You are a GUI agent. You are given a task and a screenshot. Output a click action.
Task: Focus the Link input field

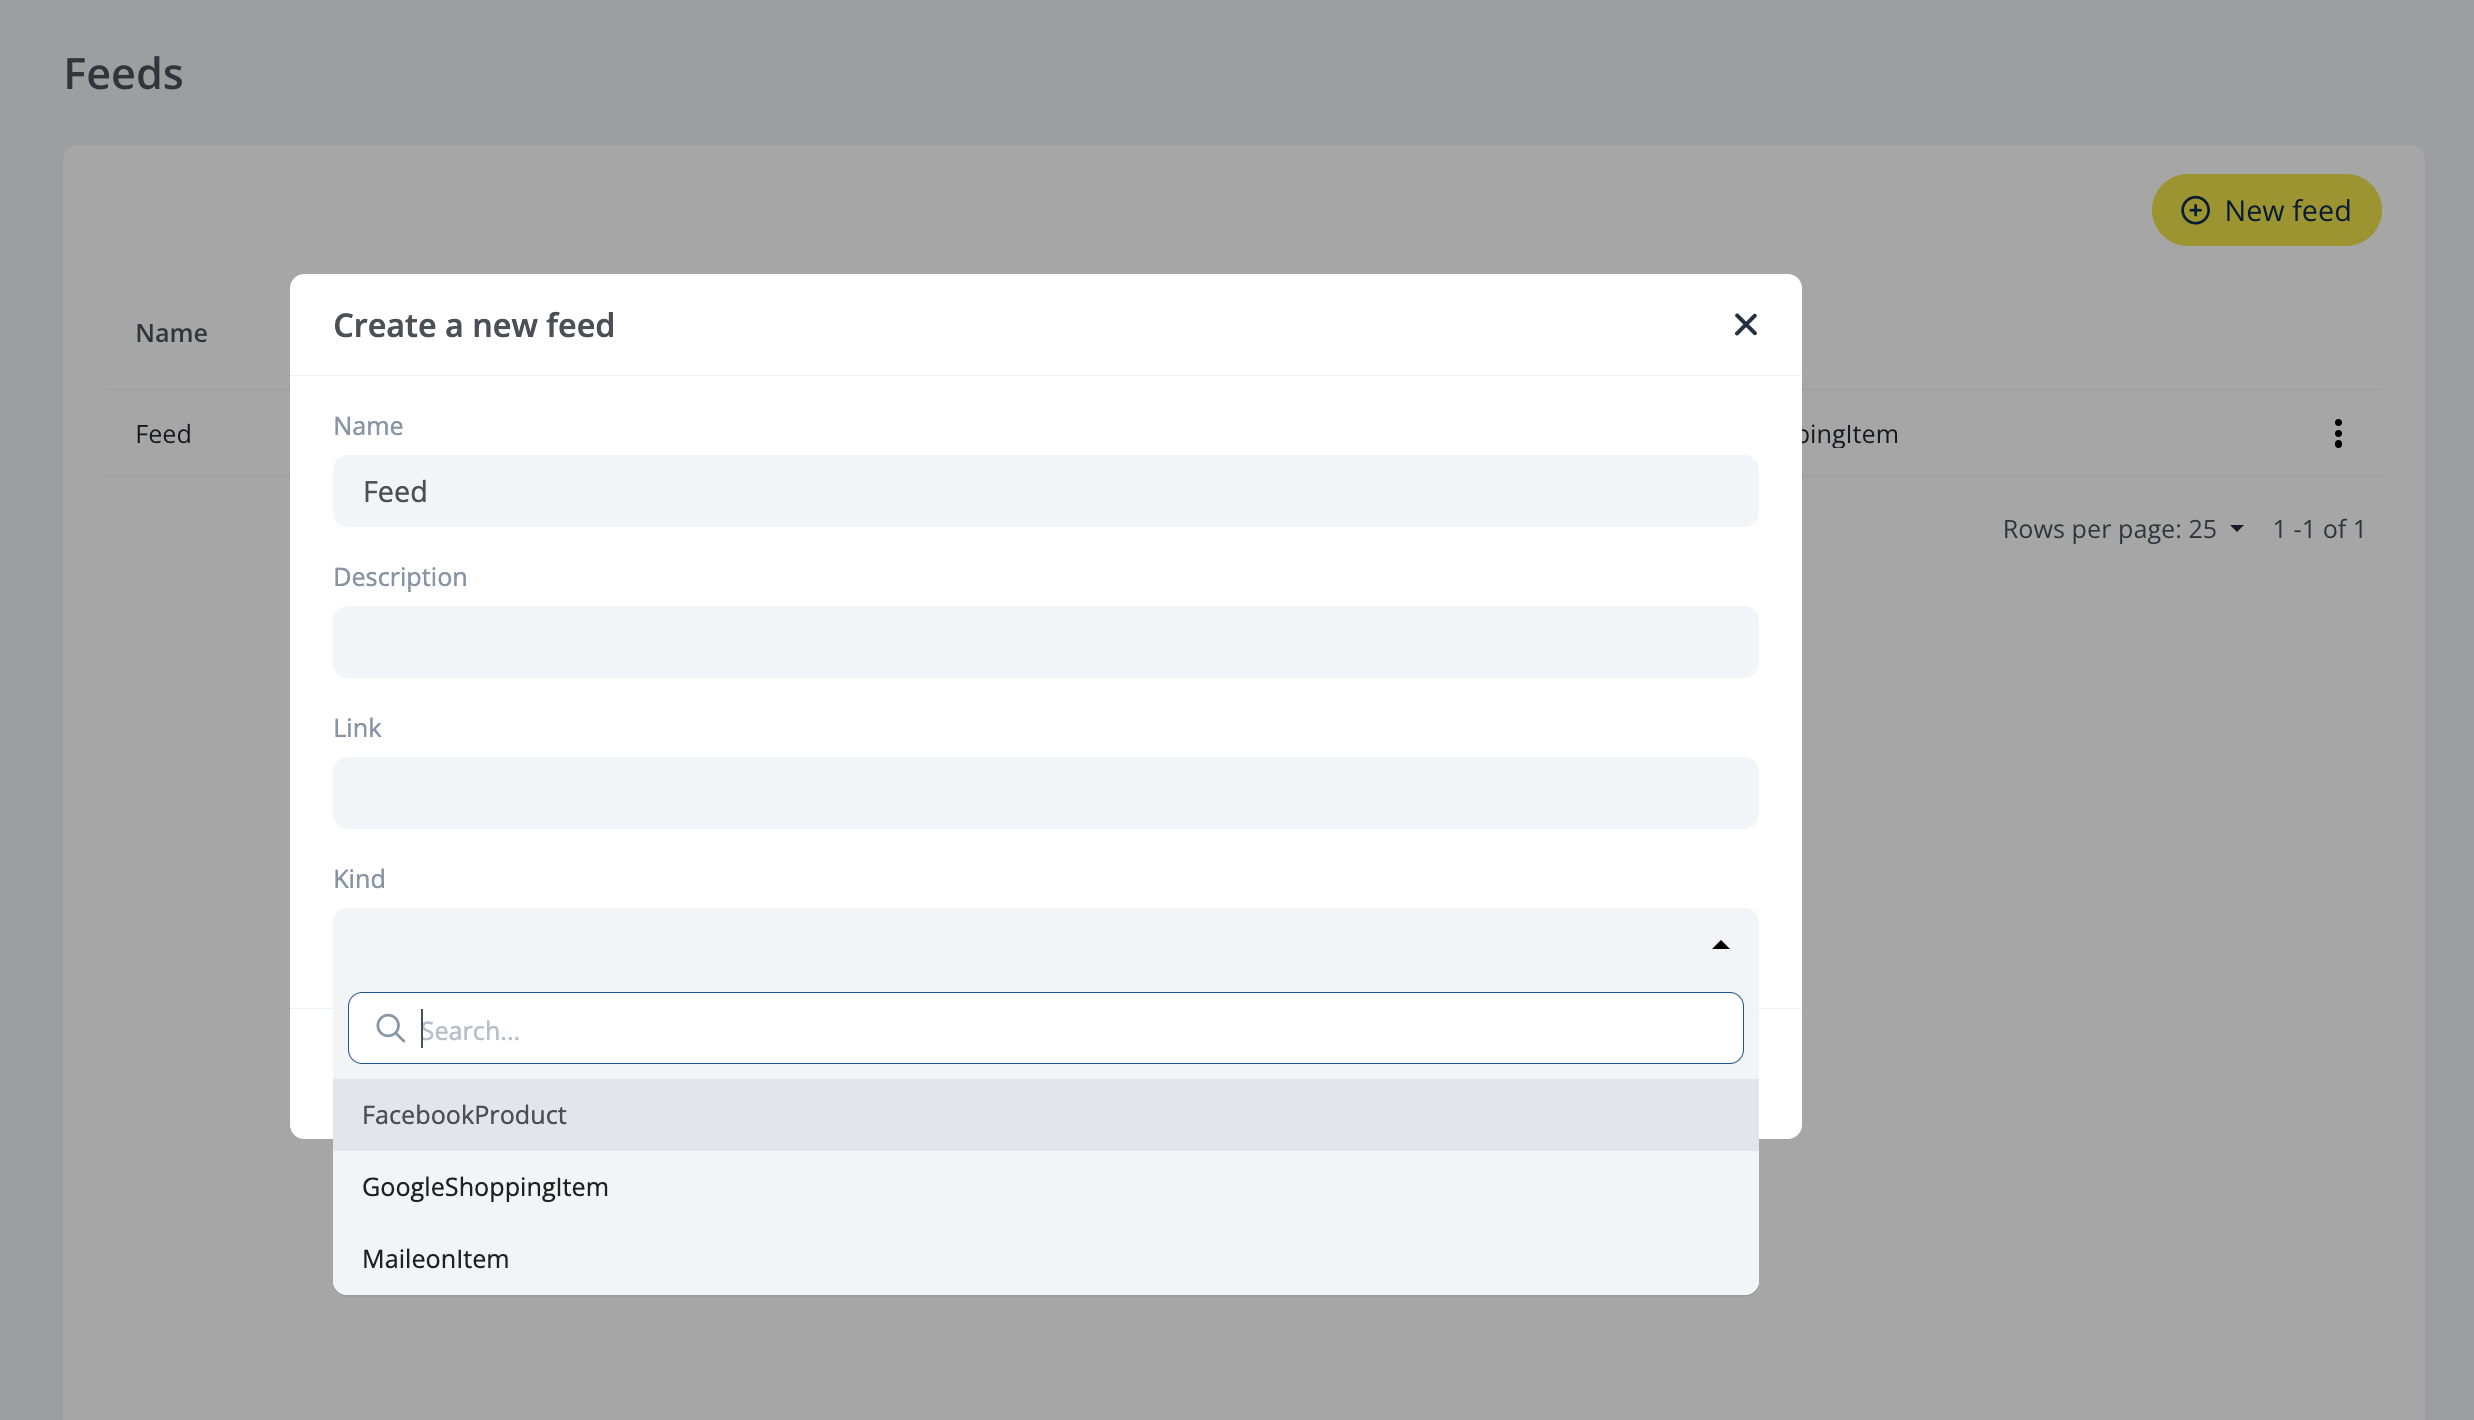1045,793
